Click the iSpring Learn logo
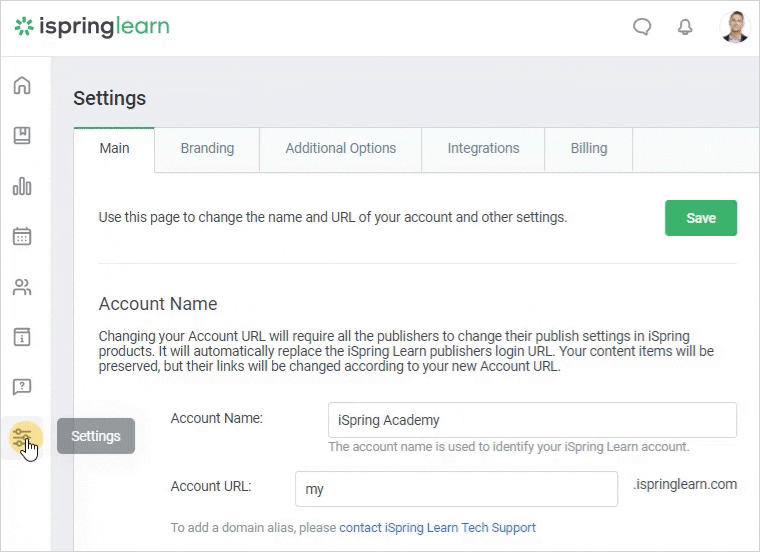Screen dimensions: 760x552 point(92,27)
